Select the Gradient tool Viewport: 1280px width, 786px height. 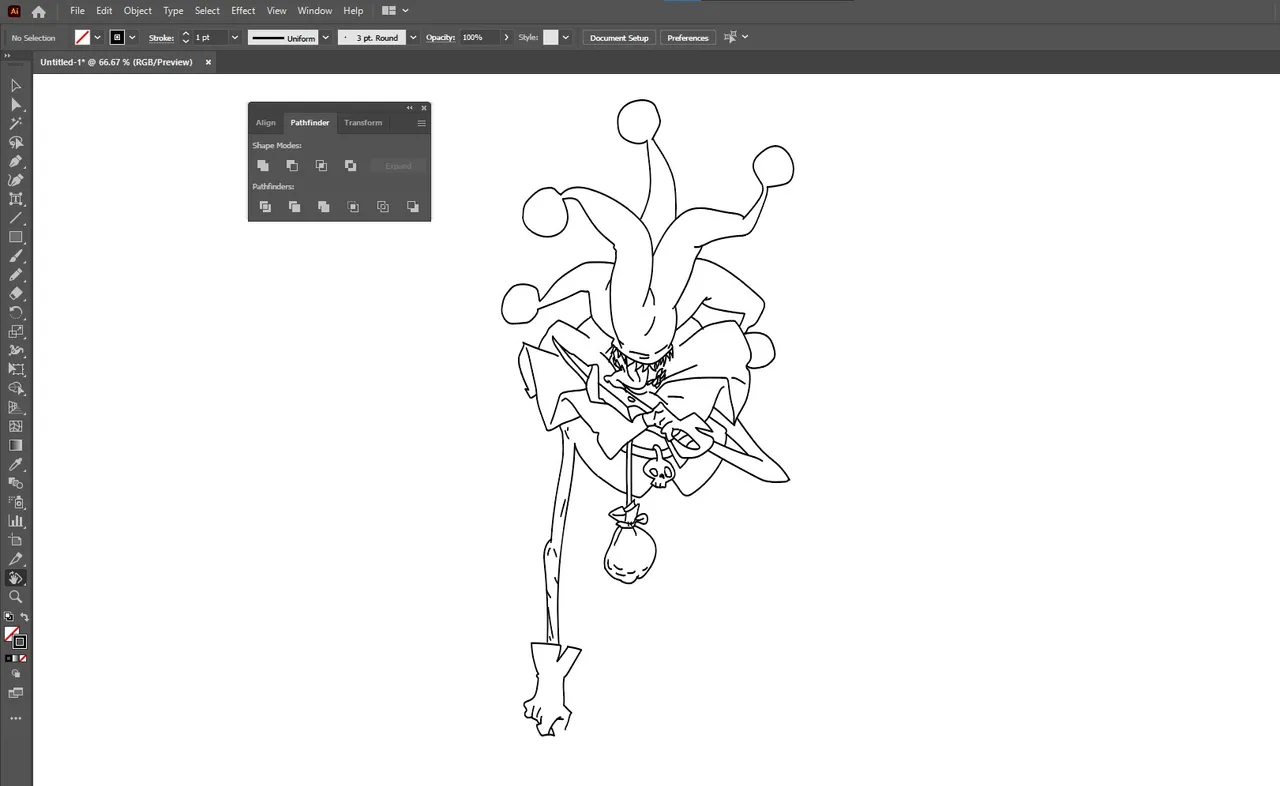pos(15,445)
